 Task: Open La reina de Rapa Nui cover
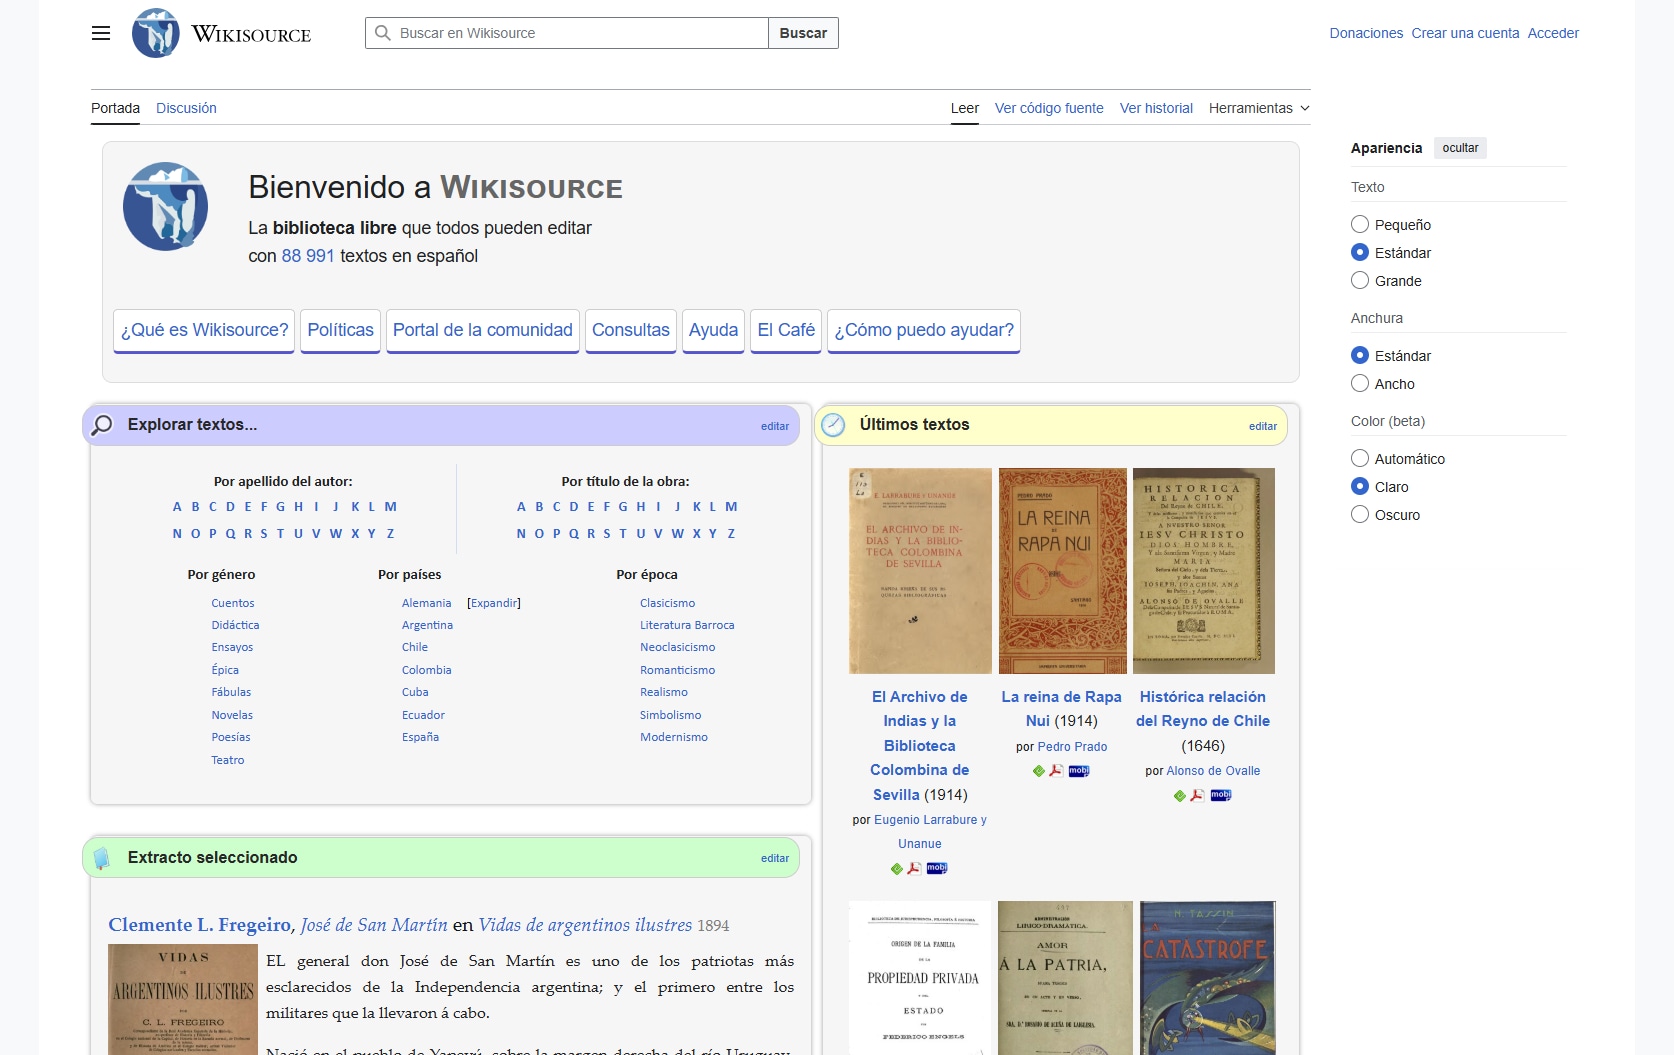point(1062,571)
